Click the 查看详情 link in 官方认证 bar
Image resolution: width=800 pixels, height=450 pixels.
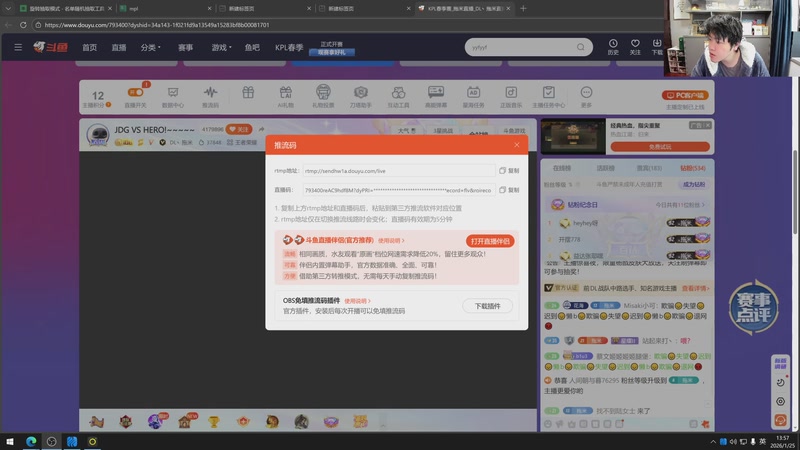point(695,288)
